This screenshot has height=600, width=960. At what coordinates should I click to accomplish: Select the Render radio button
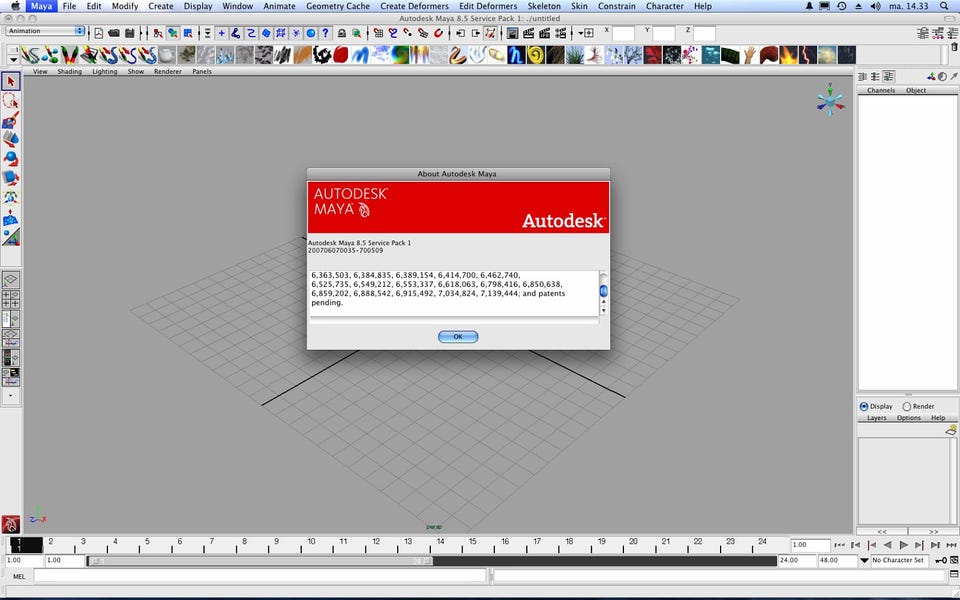(x=907, y=407)
